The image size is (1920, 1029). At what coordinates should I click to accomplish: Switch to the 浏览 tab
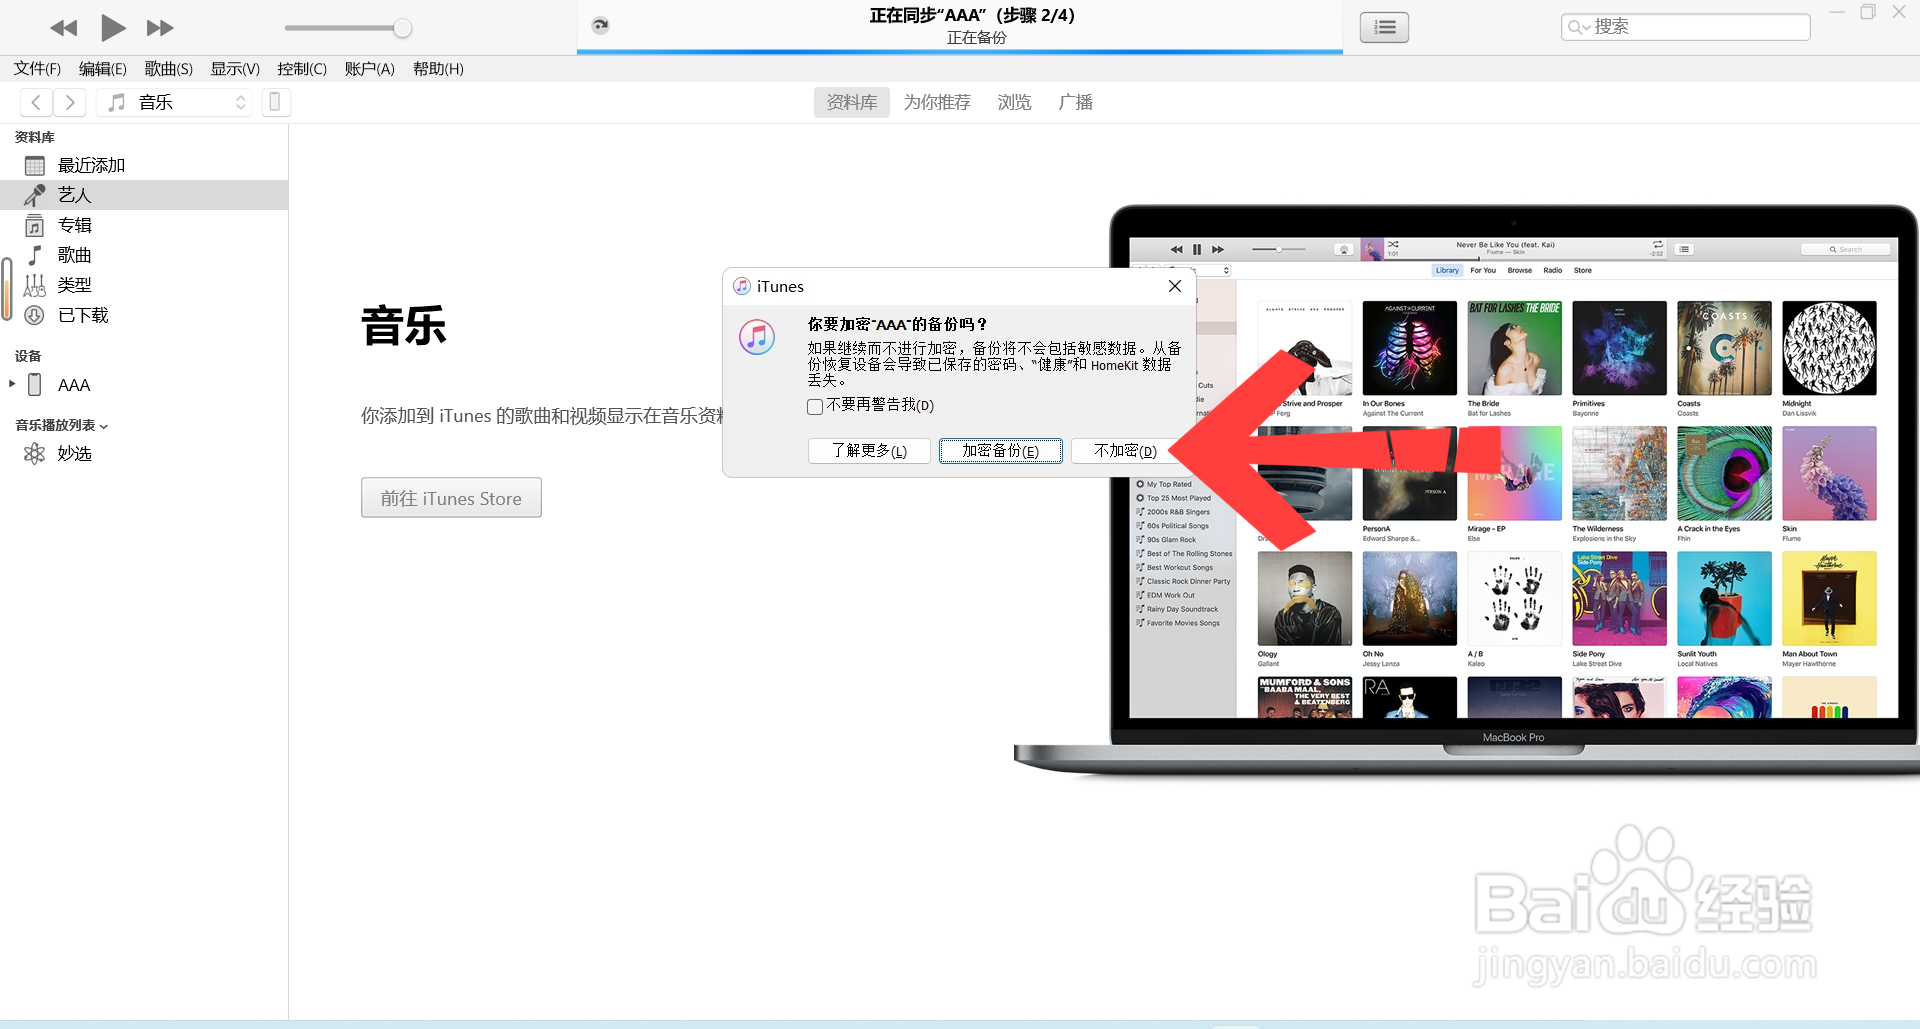coord(1014,102)
